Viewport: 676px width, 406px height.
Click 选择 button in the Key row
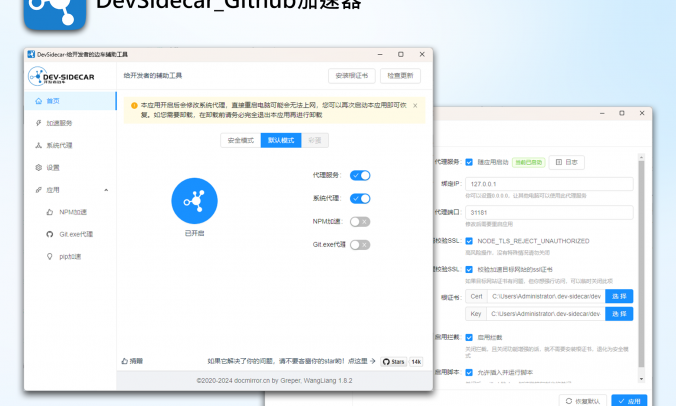coord(619,314)
